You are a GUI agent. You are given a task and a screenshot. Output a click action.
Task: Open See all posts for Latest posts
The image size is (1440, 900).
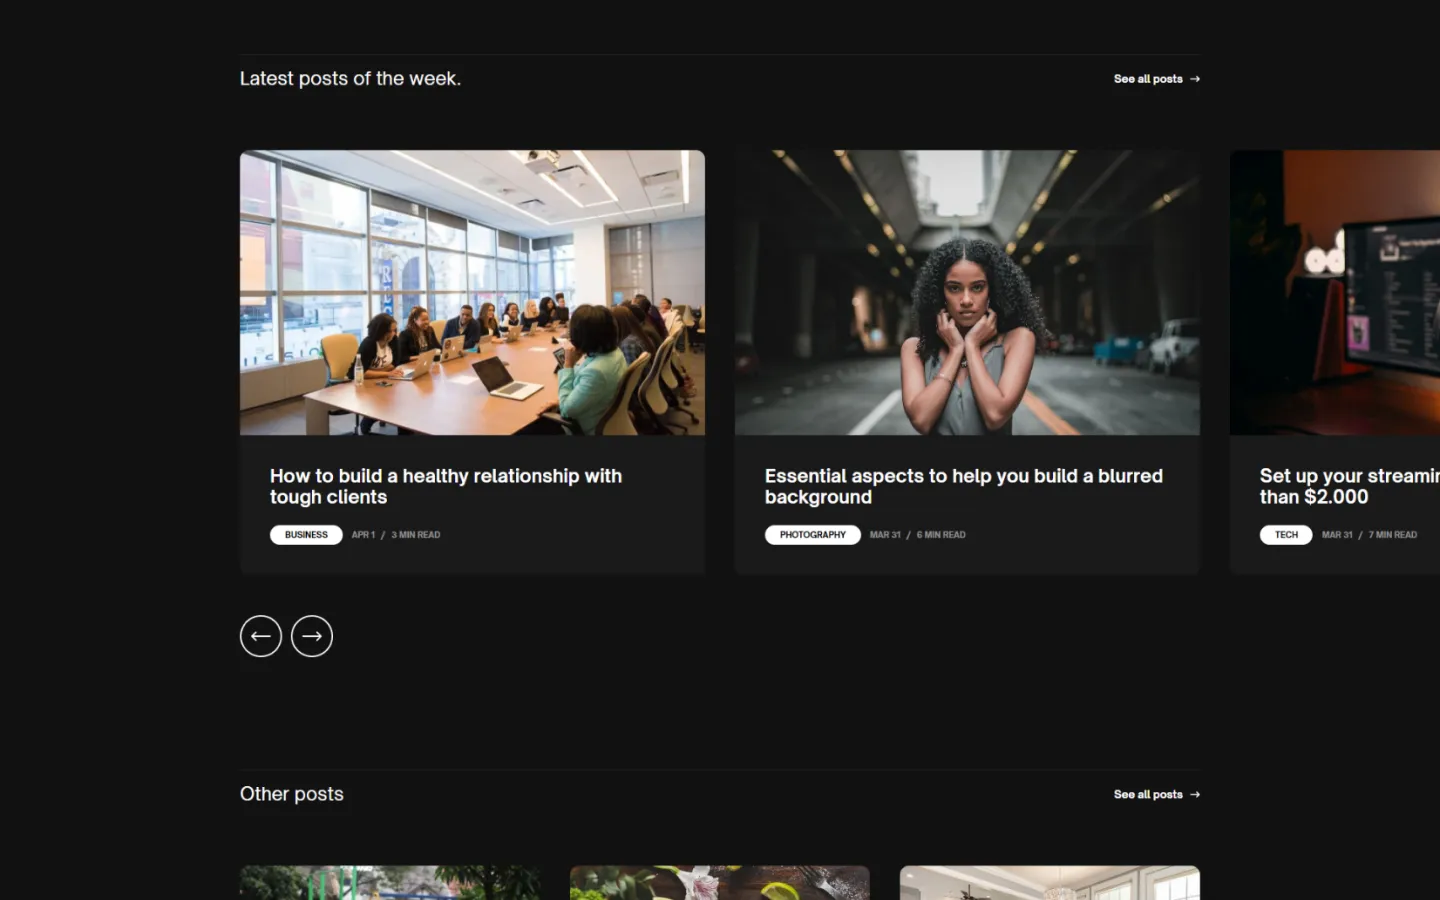1148,79
